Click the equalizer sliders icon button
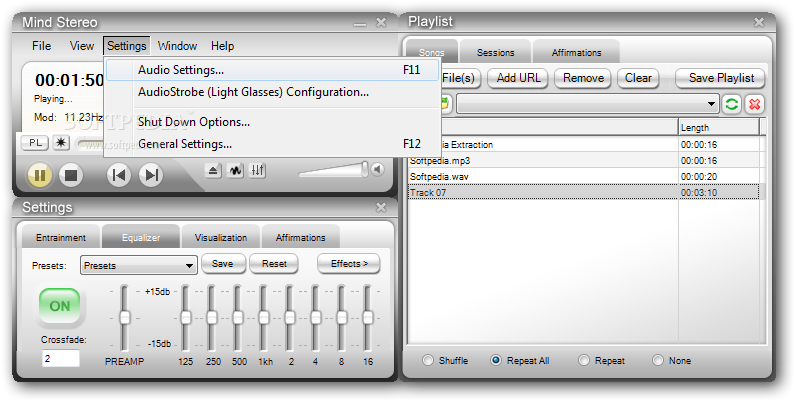This screenshot has width=796, height=402. click(x=257, y=171)
